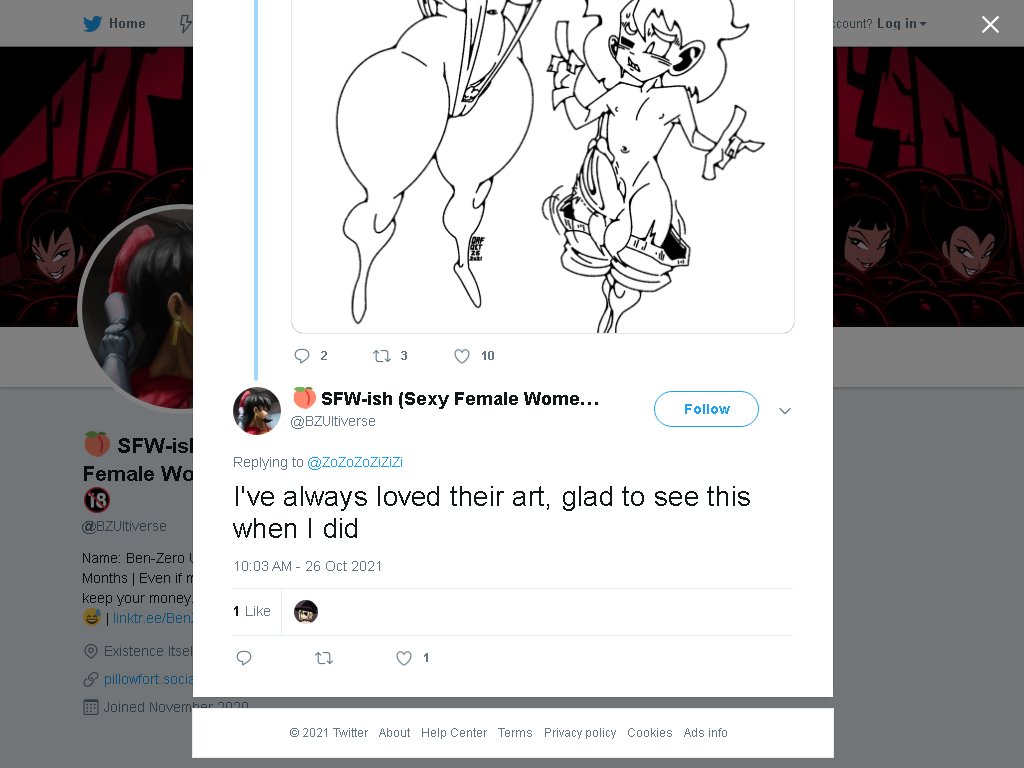Reply to the BZUltiverse tweet
1024x768 pixels.
click(244, 658)
